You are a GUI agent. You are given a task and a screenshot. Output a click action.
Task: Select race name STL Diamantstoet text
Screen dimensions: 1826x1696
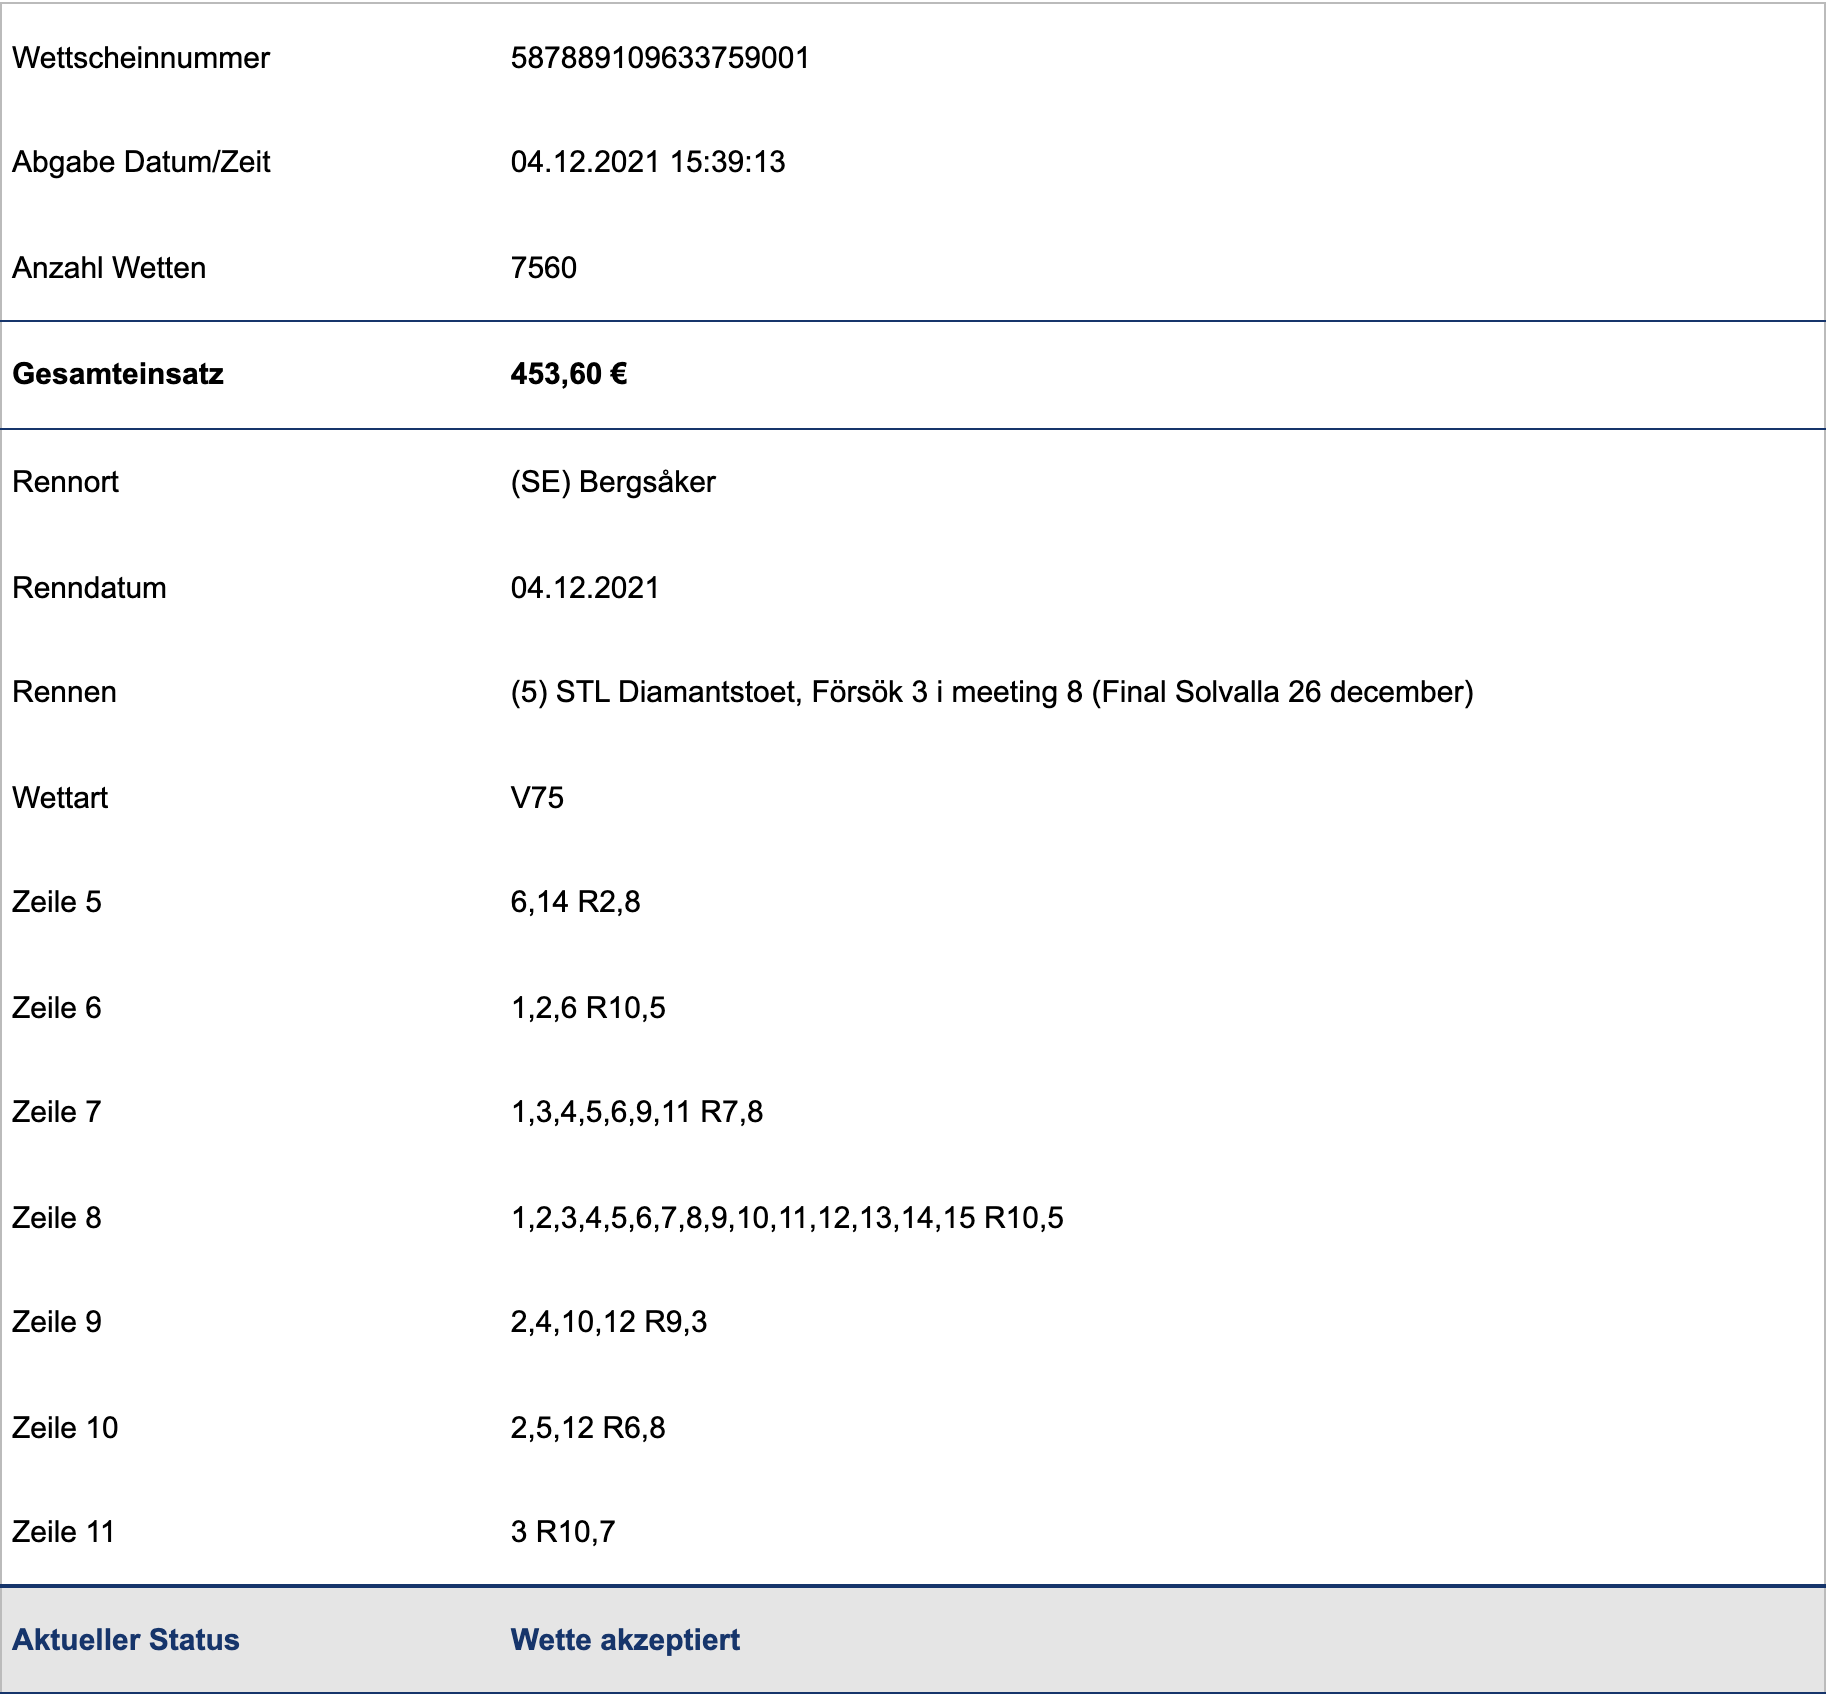(x=992, y=692)
